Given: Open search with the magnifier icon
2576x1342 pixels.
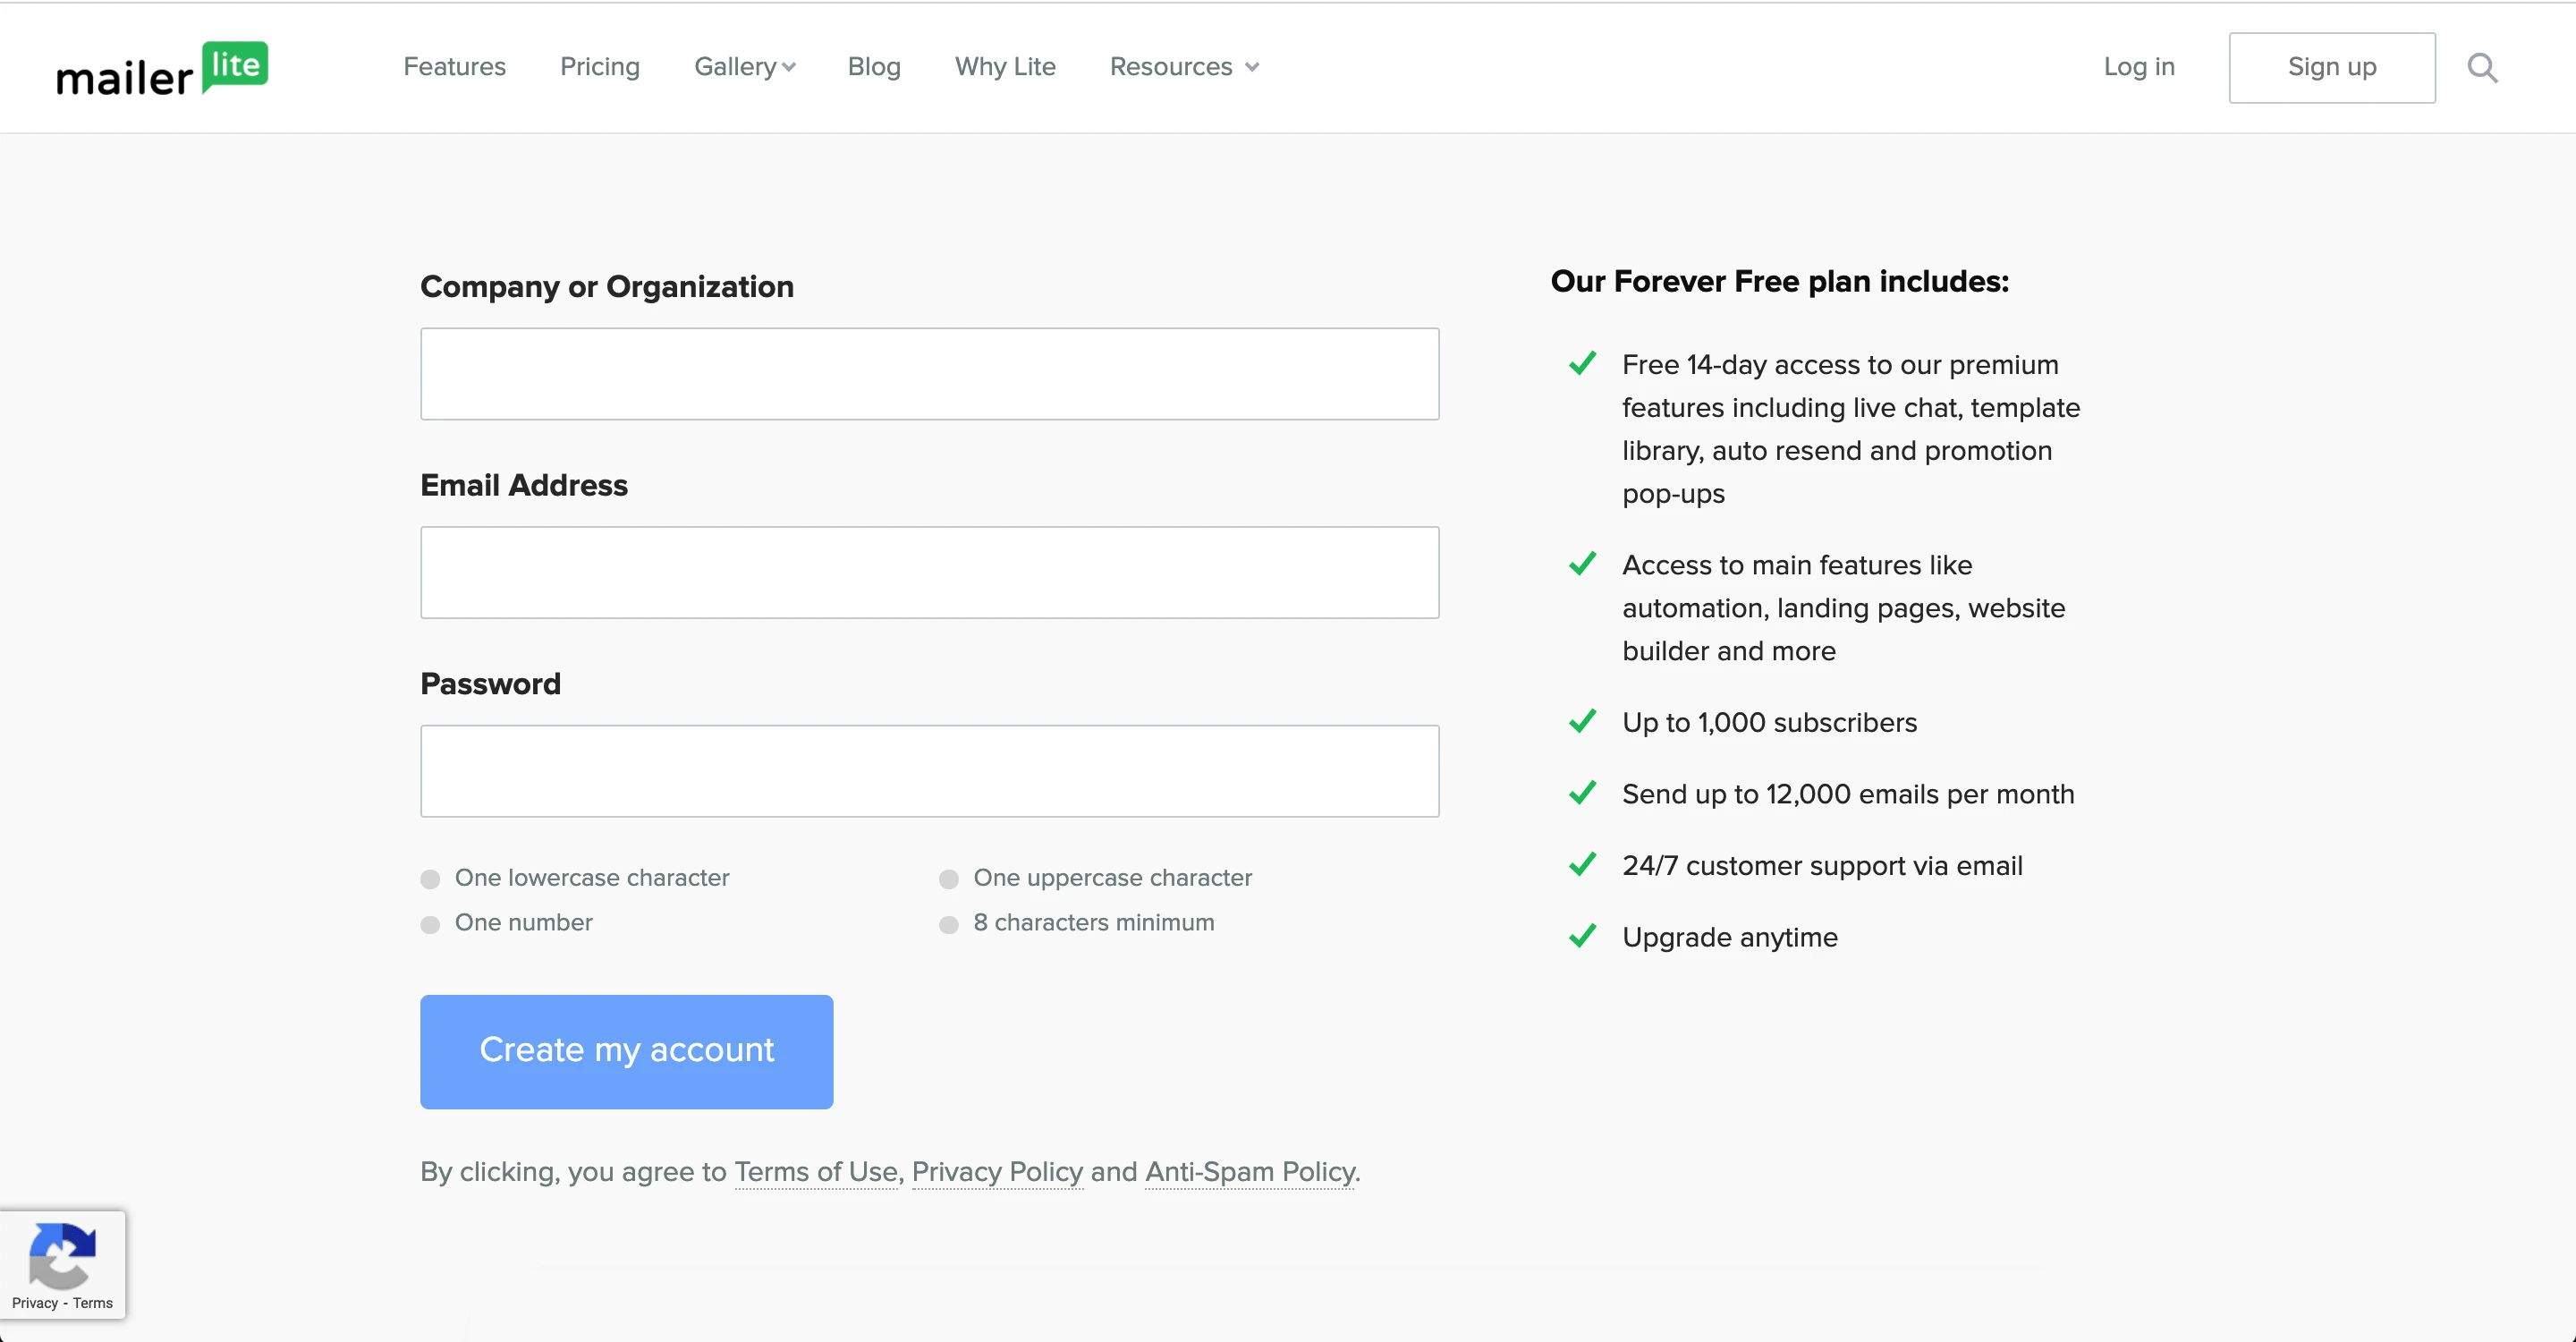Looking at the screenshot, I should (2482, 67).
